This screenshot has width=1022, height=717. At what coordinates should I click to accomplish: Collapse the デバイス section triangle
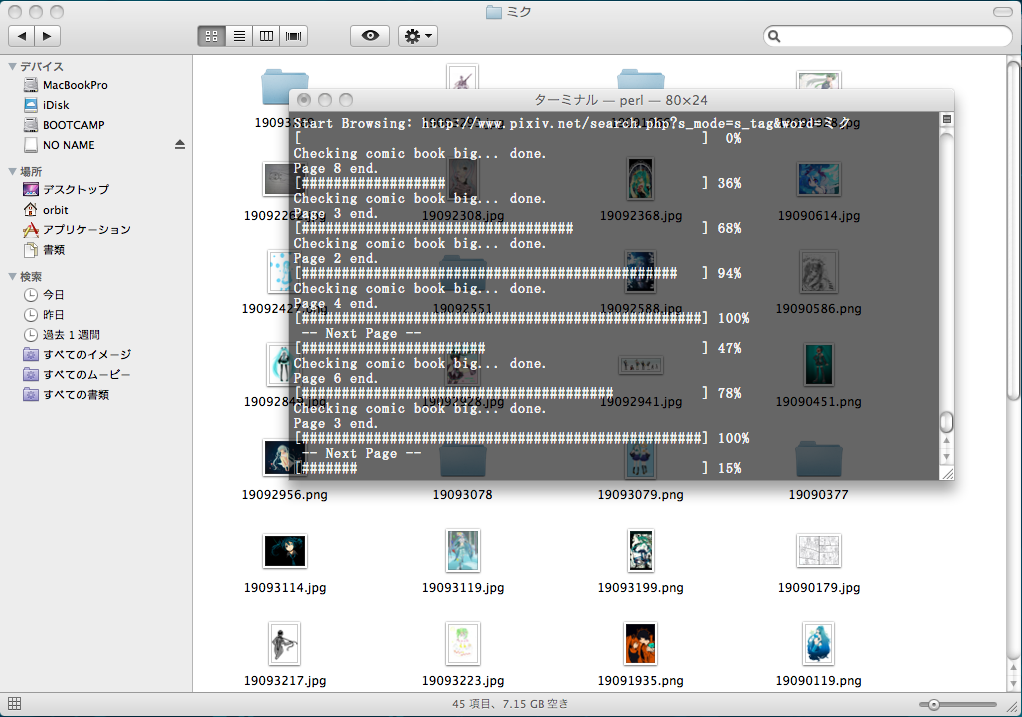tap(12, 66)
